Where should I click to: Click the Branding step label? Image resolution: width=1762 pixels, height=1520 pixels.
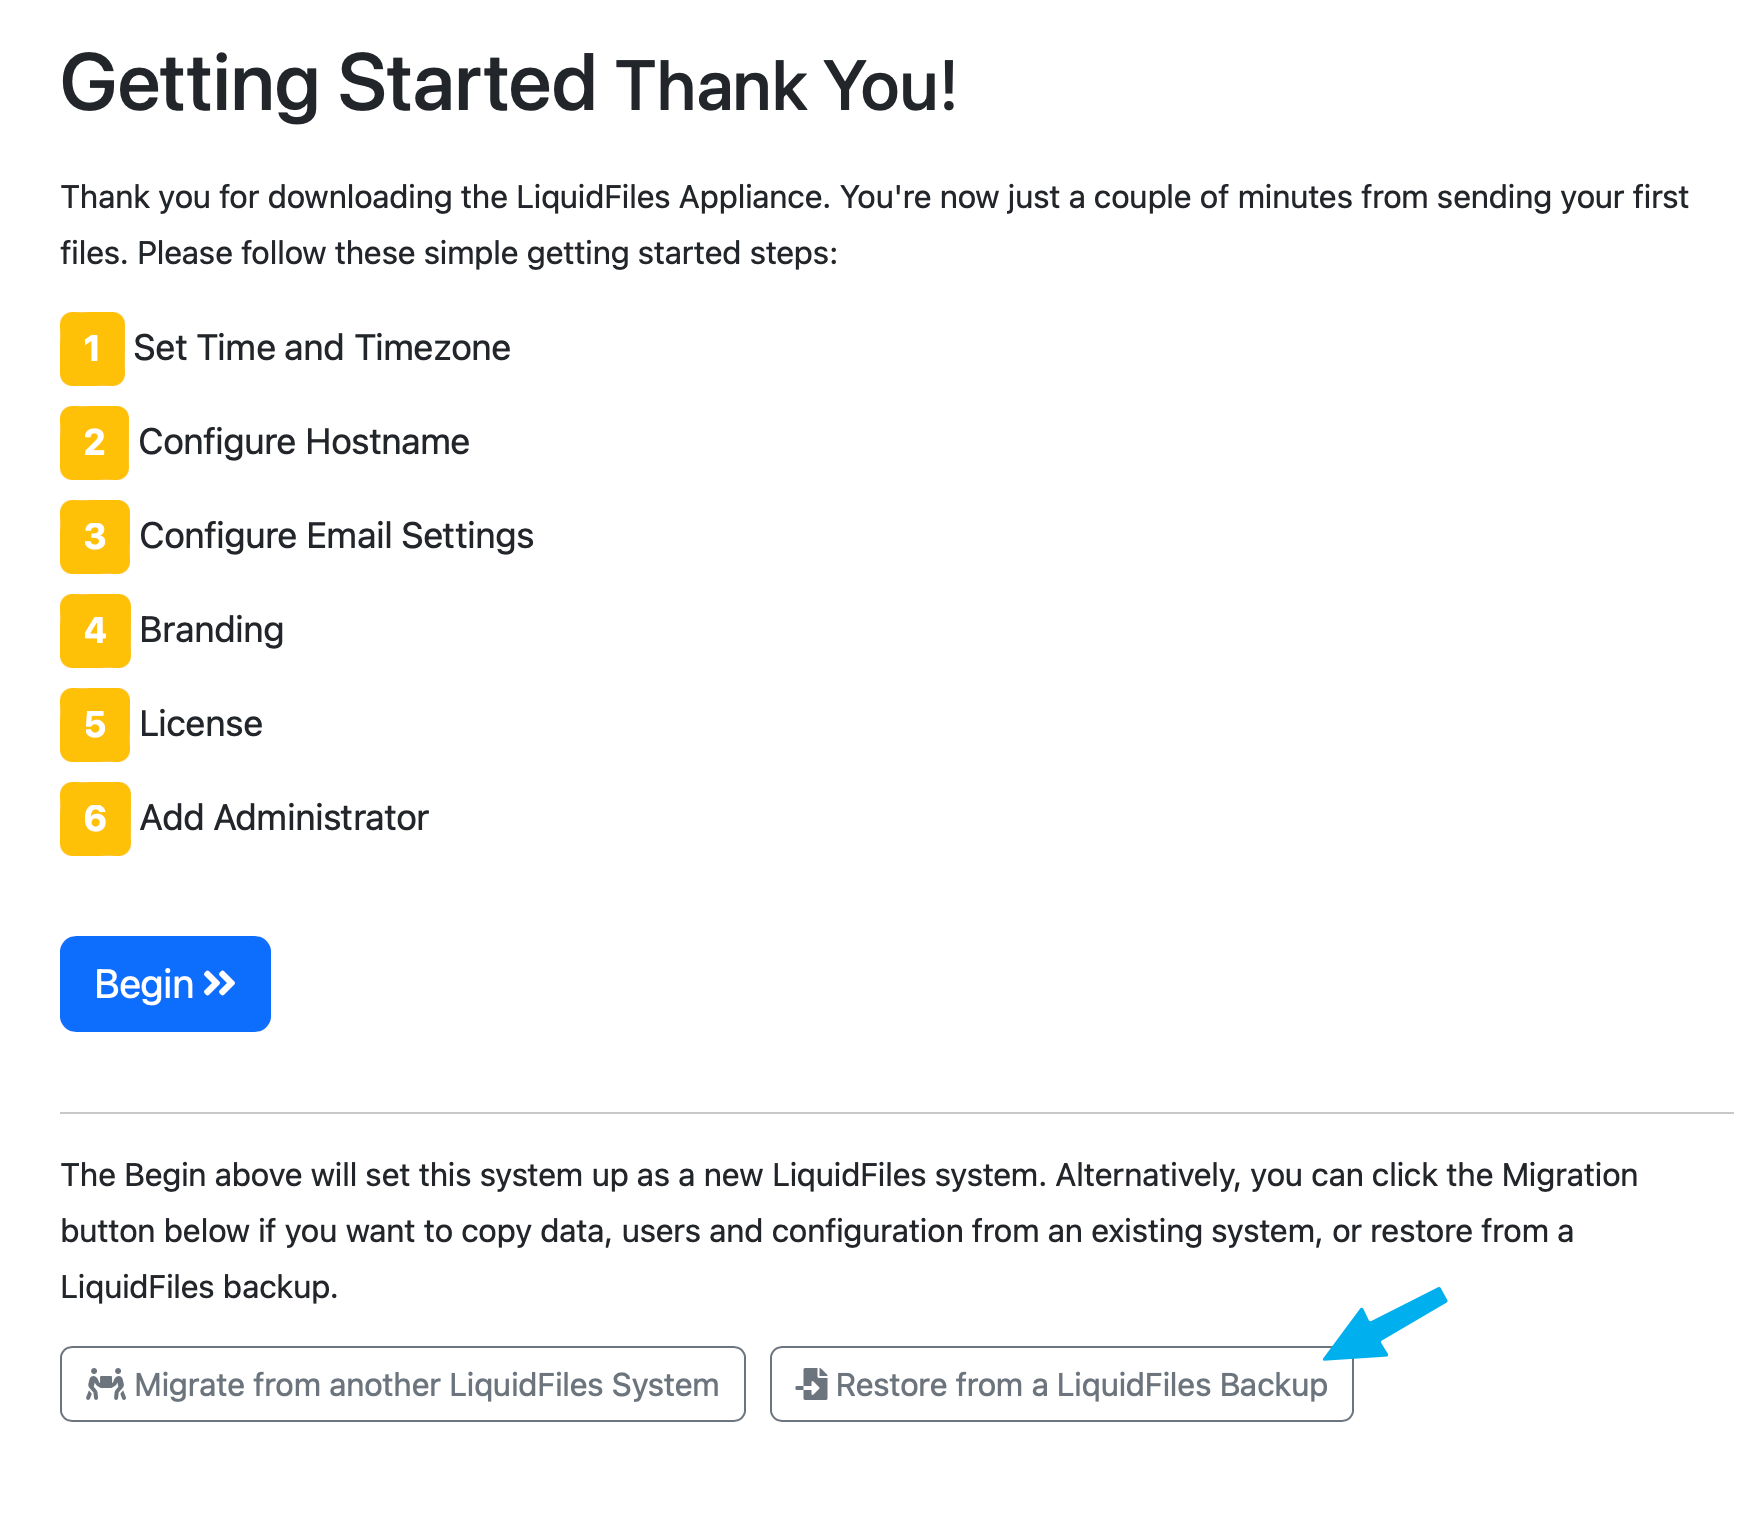[211, 630]
